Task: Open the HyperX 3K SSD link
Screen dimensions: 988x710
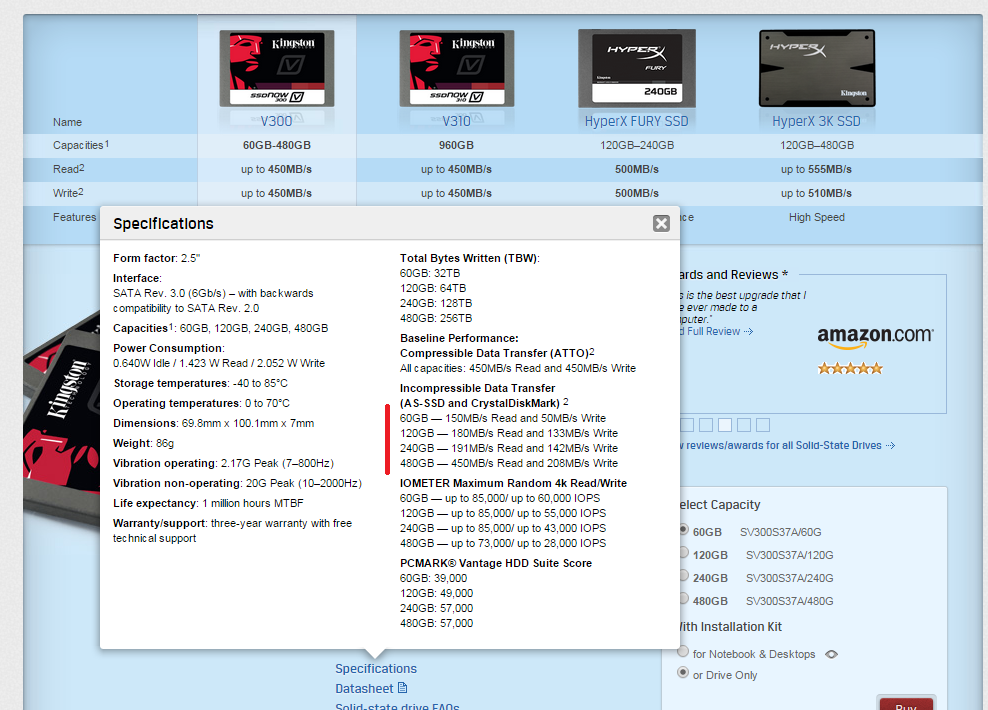Action: click(x=816, y=121)
